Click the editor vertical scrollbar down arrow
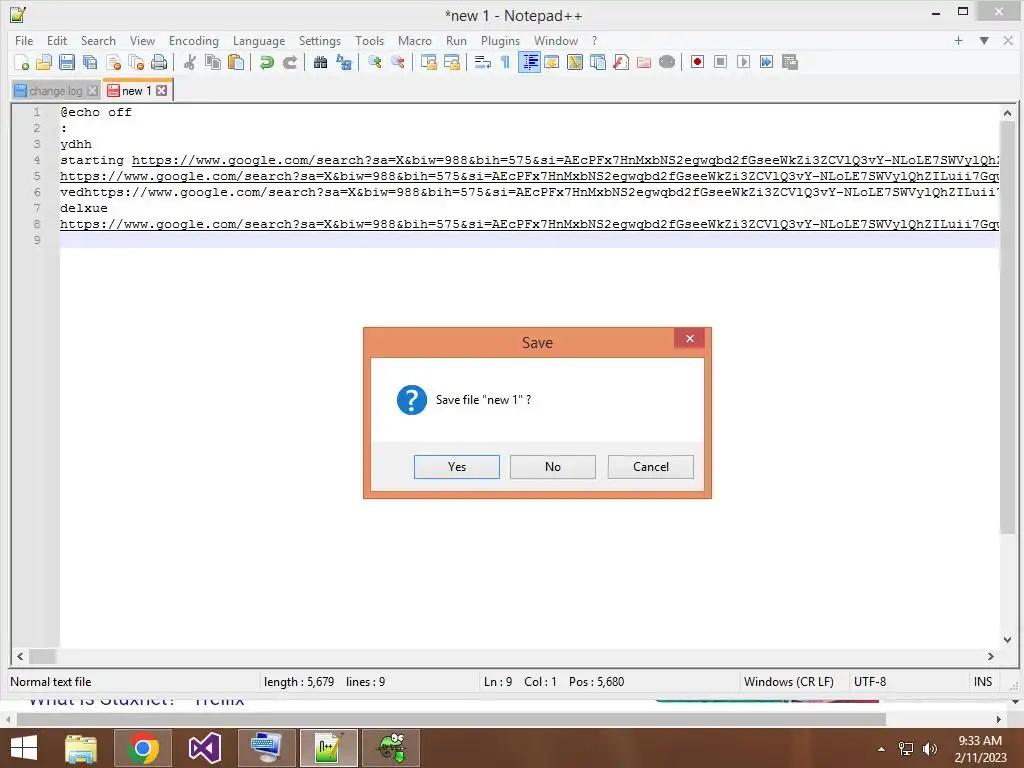1024x768 pixels. click(1007, 639)
